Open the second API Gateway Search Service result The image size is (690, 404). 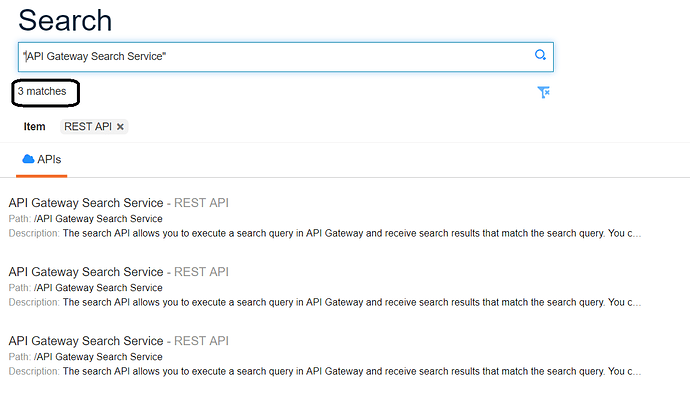click(86, 272)
